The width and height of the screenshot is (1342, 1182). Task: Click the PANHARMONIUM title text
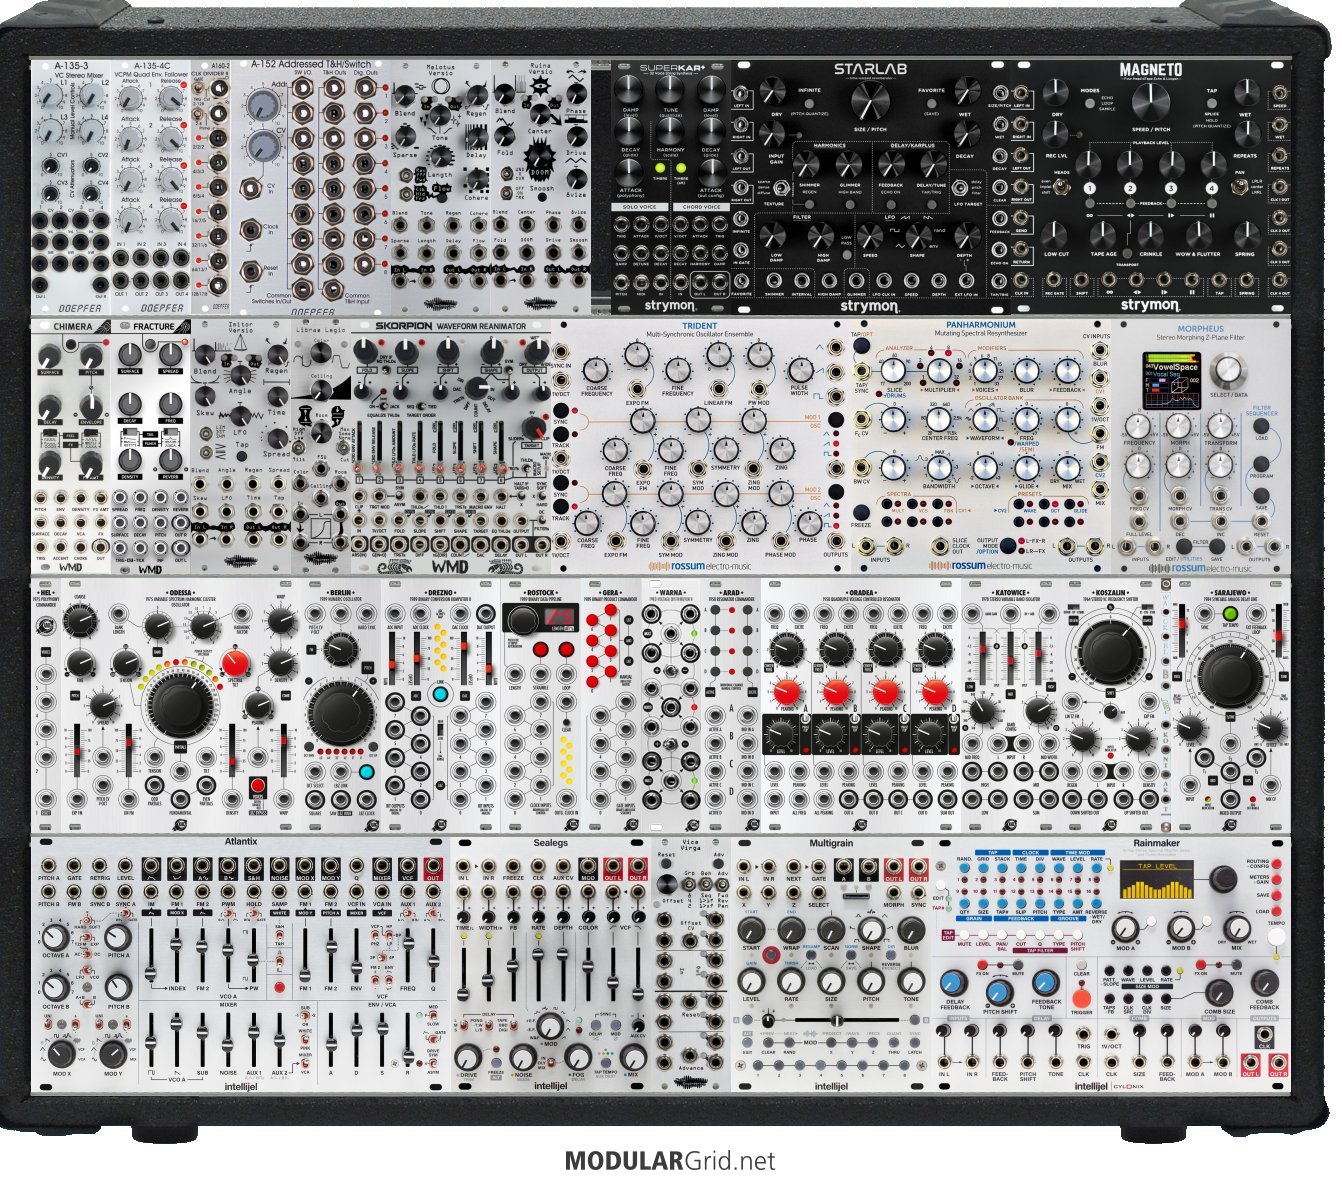[x=981, y=325]
